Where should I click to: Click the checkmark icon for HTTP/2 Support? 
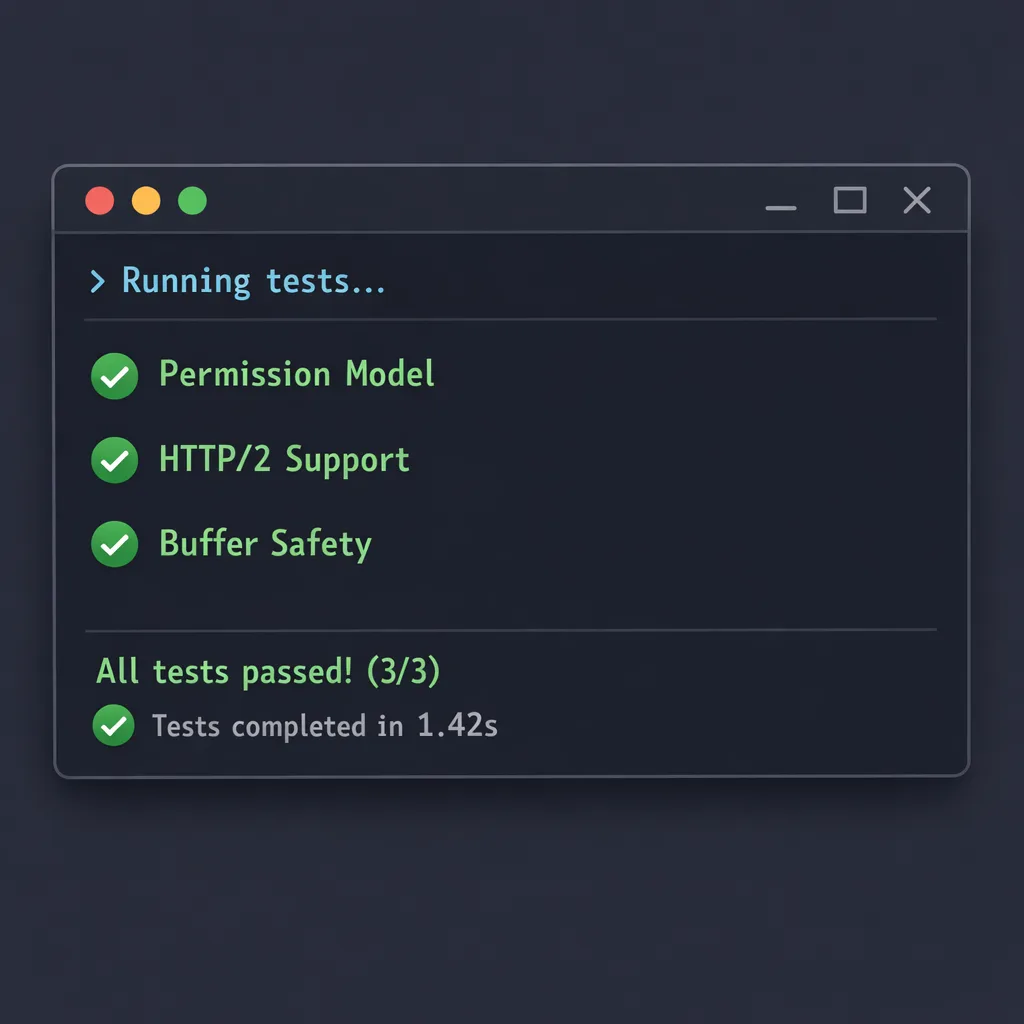click(113, 460)
